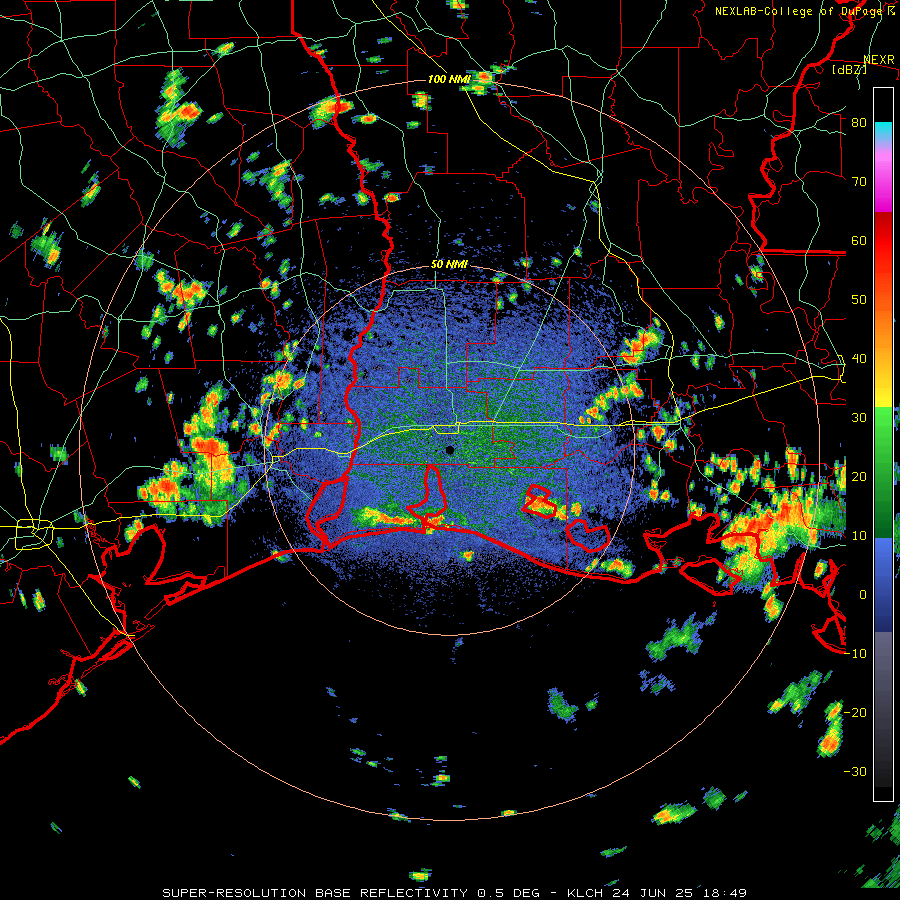Click the black KLCH radar site dot
This screenshot has height=900, width=900.
tap(450, 450)
